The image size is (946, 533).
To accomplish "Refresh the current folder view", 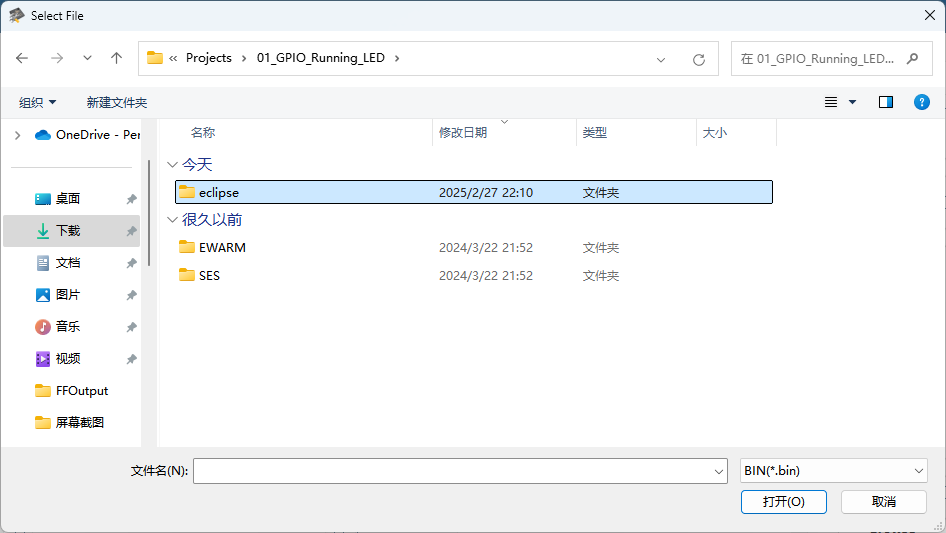I will tap(699, 59).
